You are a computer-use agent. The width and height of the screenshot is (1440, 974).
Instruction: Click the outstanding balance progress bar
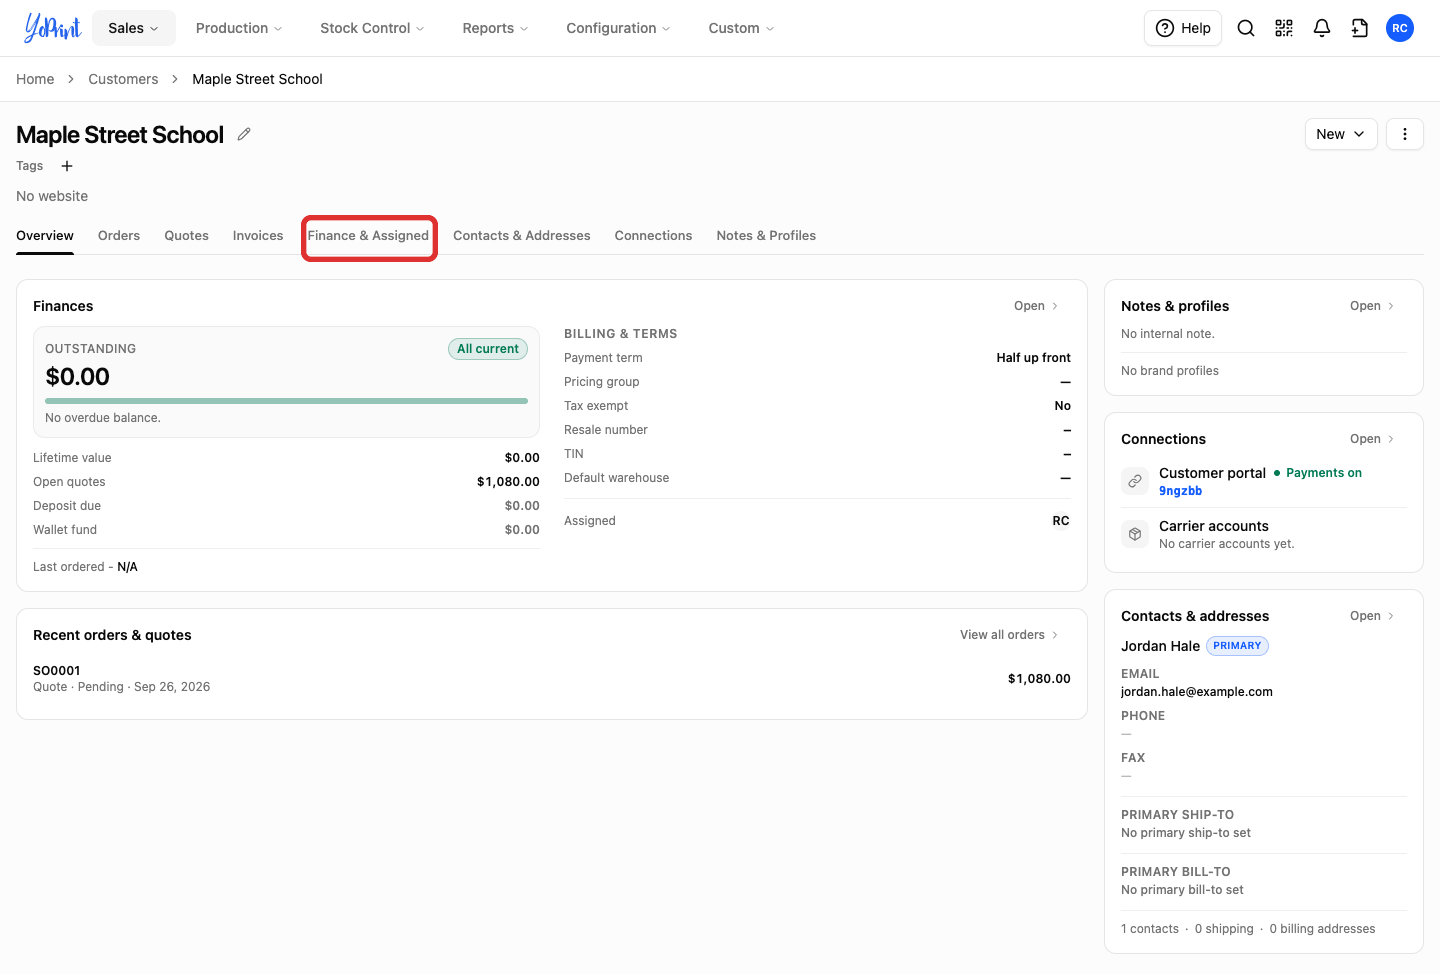(x=286, y=401)
